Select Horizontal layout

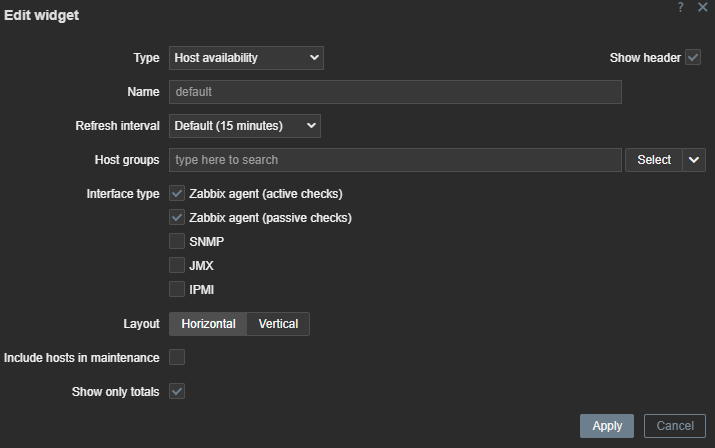[x=208, y=324]
